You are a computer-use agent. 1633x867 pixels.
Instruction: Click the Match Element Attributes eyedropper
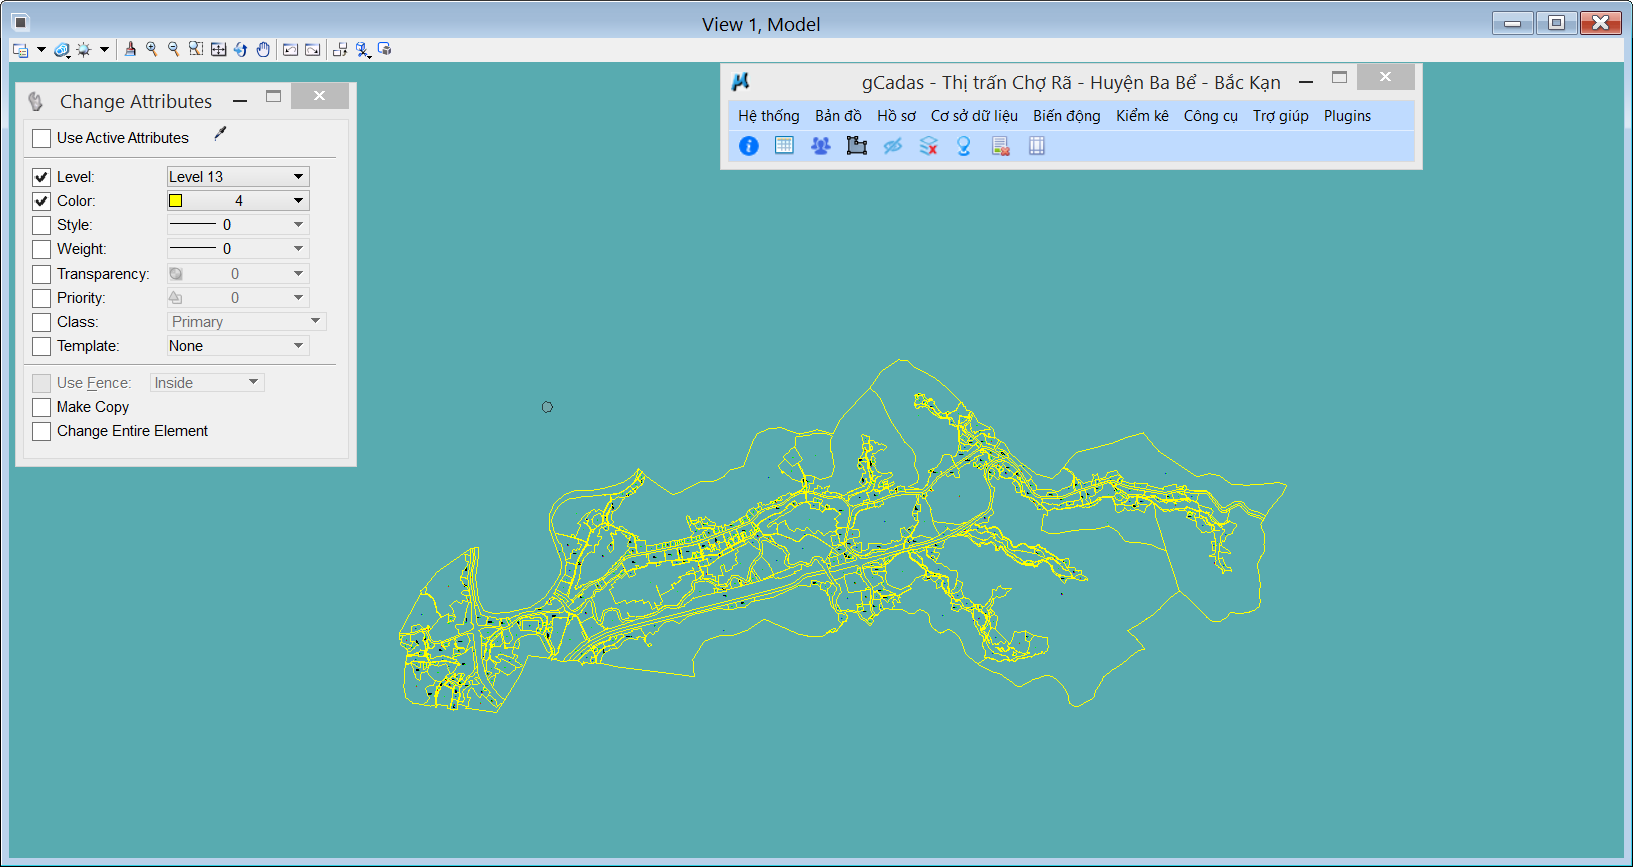coord(220,134)
